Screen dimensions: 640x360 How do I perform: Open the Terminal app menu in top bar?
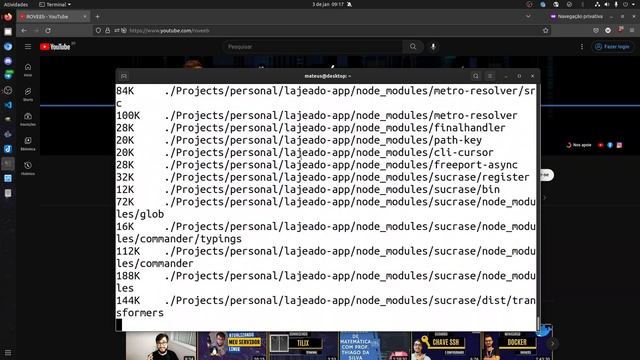click(55, 4)
